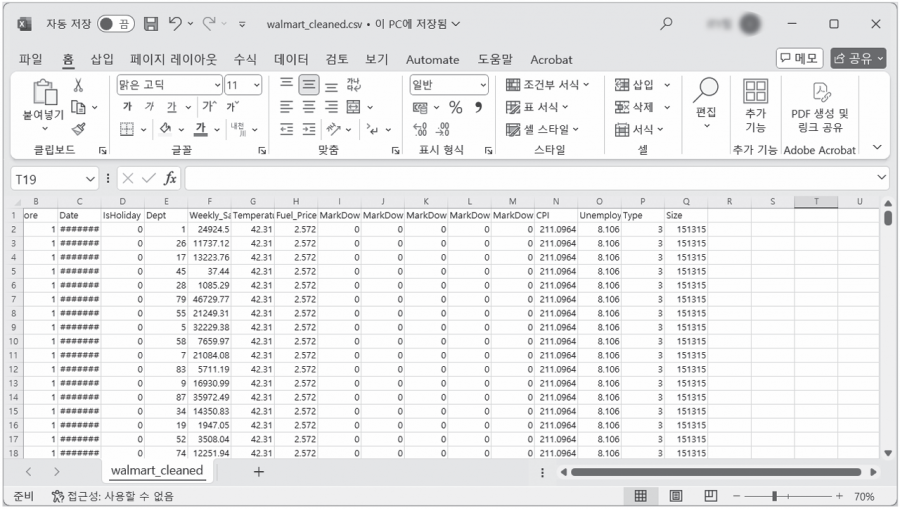
Task: Select column T header
Action: 816,201
